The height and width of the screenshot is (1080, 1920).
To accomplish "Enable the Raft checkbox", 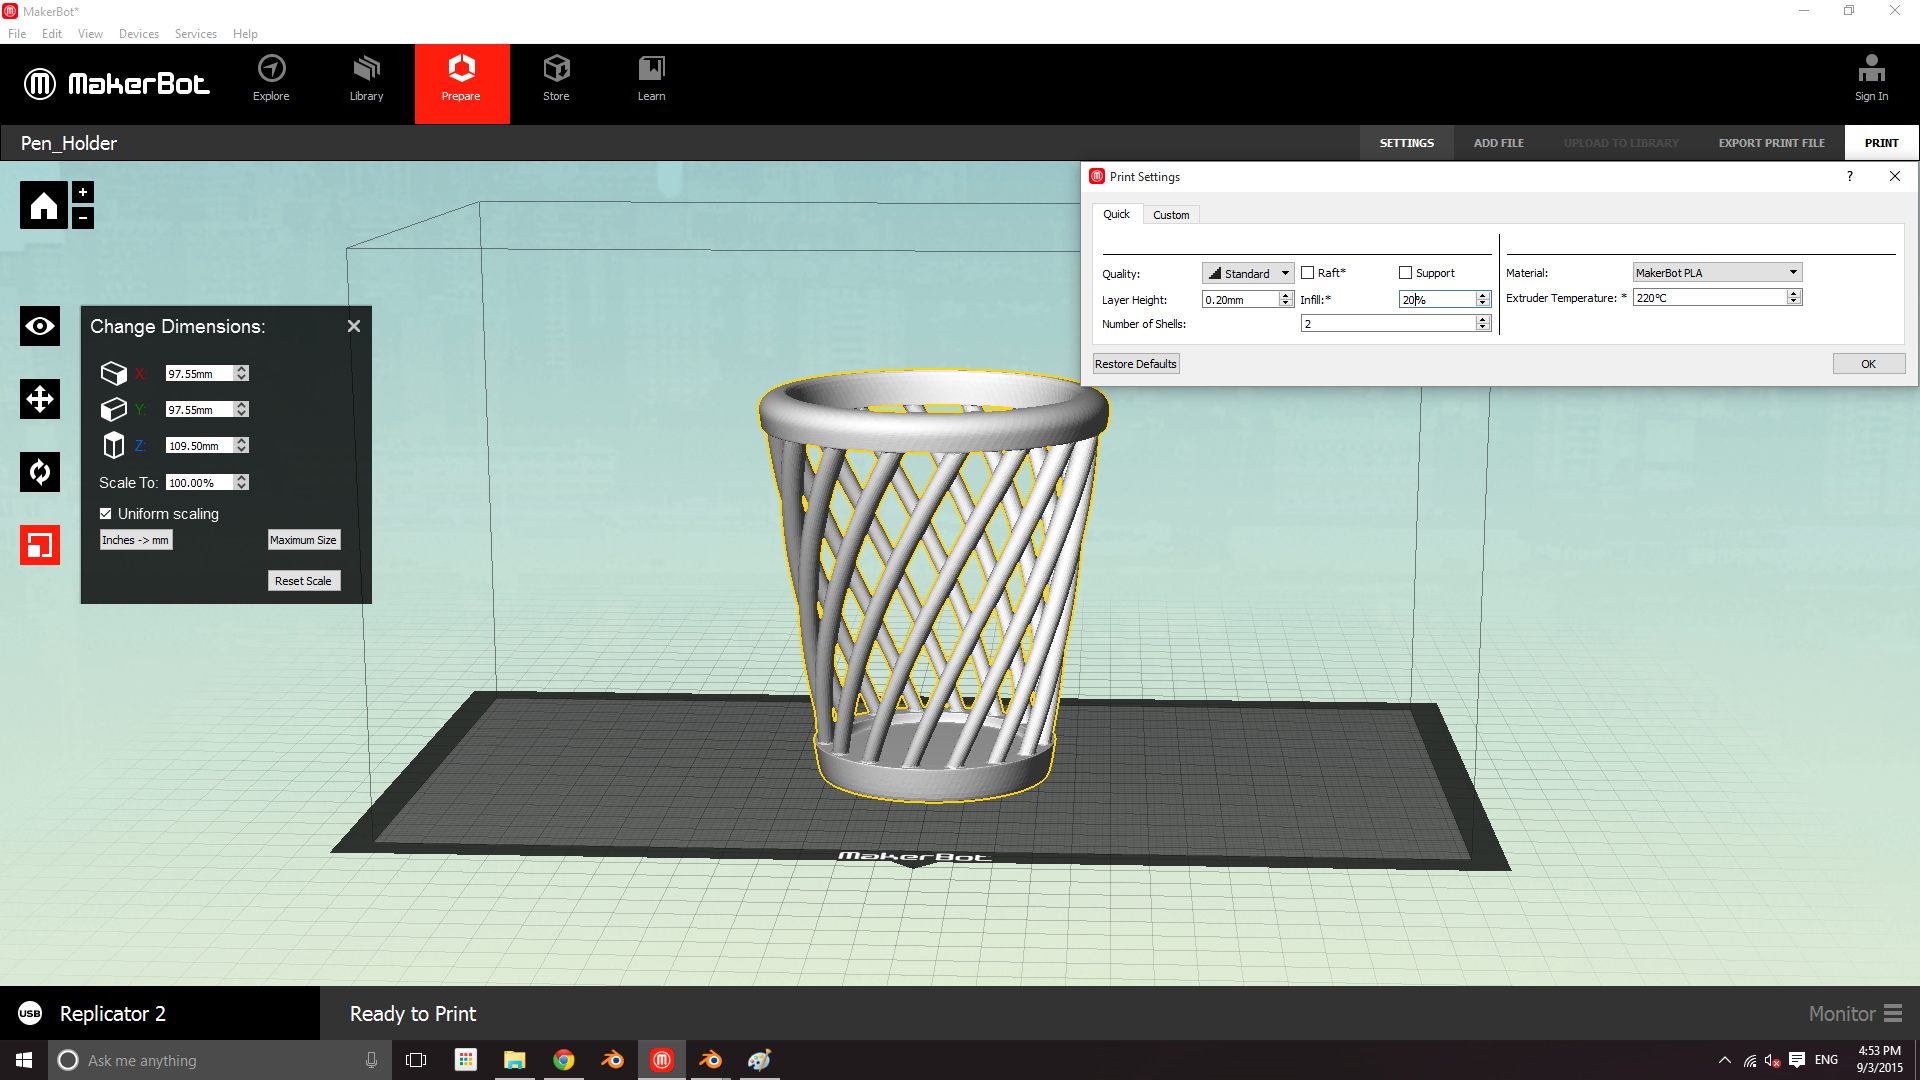I will pyautogui.click(x=1307, y=273).
